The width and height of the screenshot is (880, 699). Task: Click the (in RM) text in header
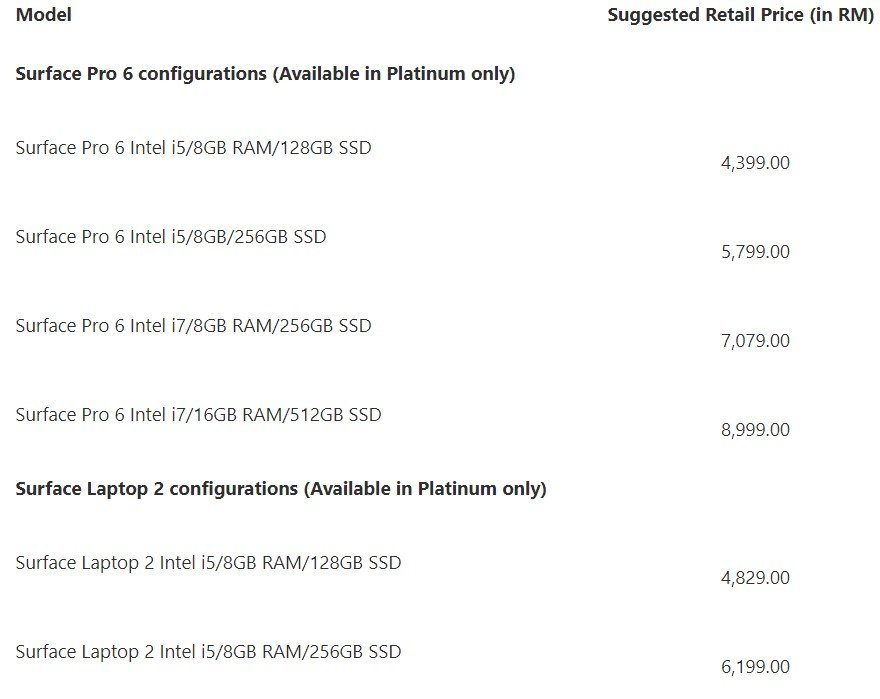(842, 15)
